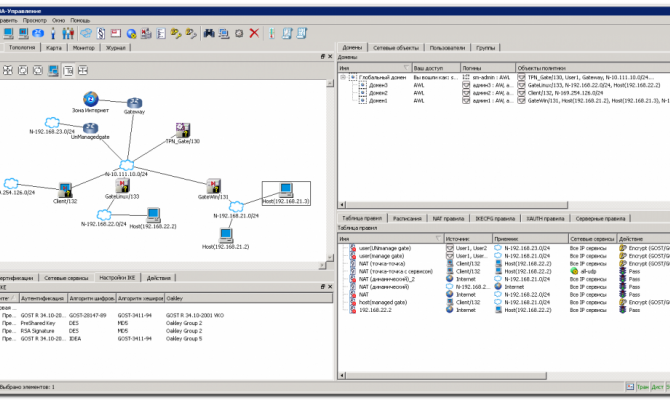Screen dimensions: 670x400
Task: Click the checklist icon in the toolbar
Action: pos(161,33)
